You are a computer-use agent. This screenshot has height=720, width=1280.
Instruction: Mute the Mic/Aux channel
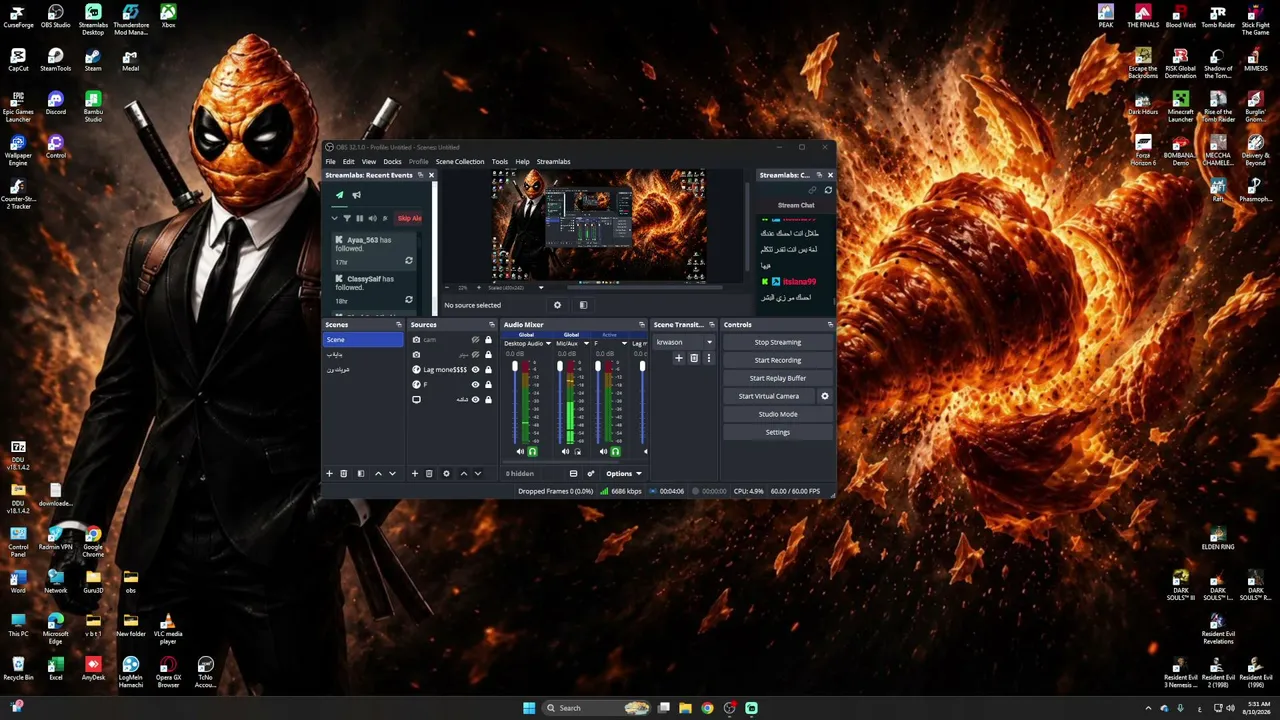[x=564, y=452]
